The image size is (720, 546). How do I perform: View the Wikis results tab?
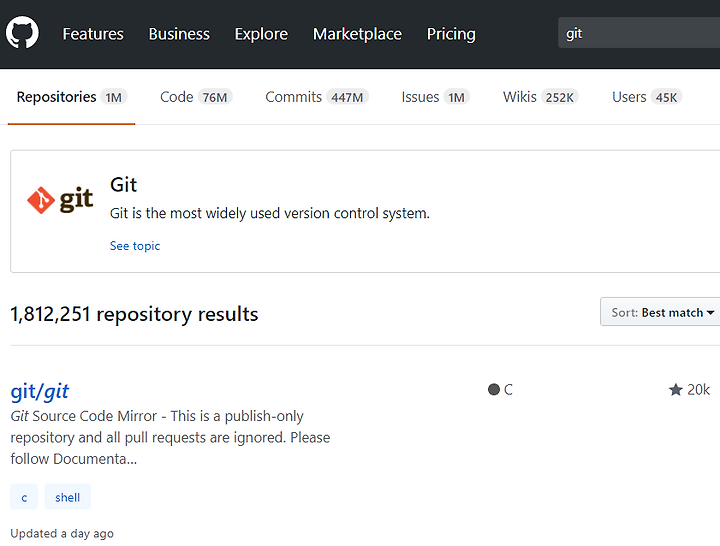[x=540, y=97]
